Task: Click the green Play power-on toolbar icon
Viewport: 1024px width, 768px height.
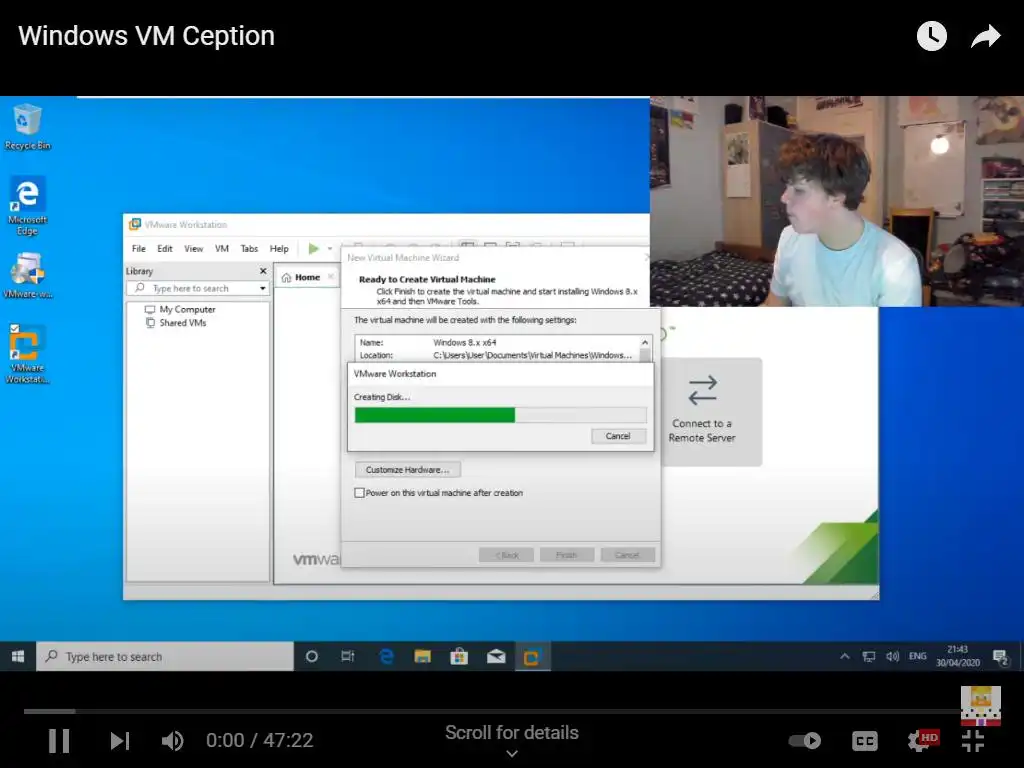Action: click(313, 249)
